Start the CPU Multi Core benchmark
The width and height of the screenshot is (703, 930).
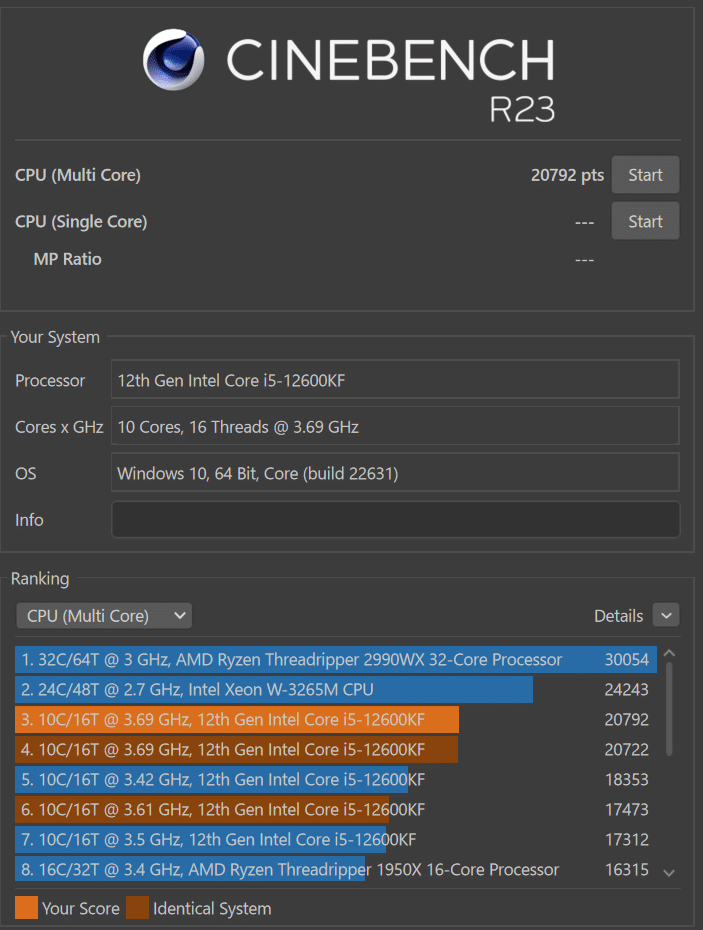(645, 175)
